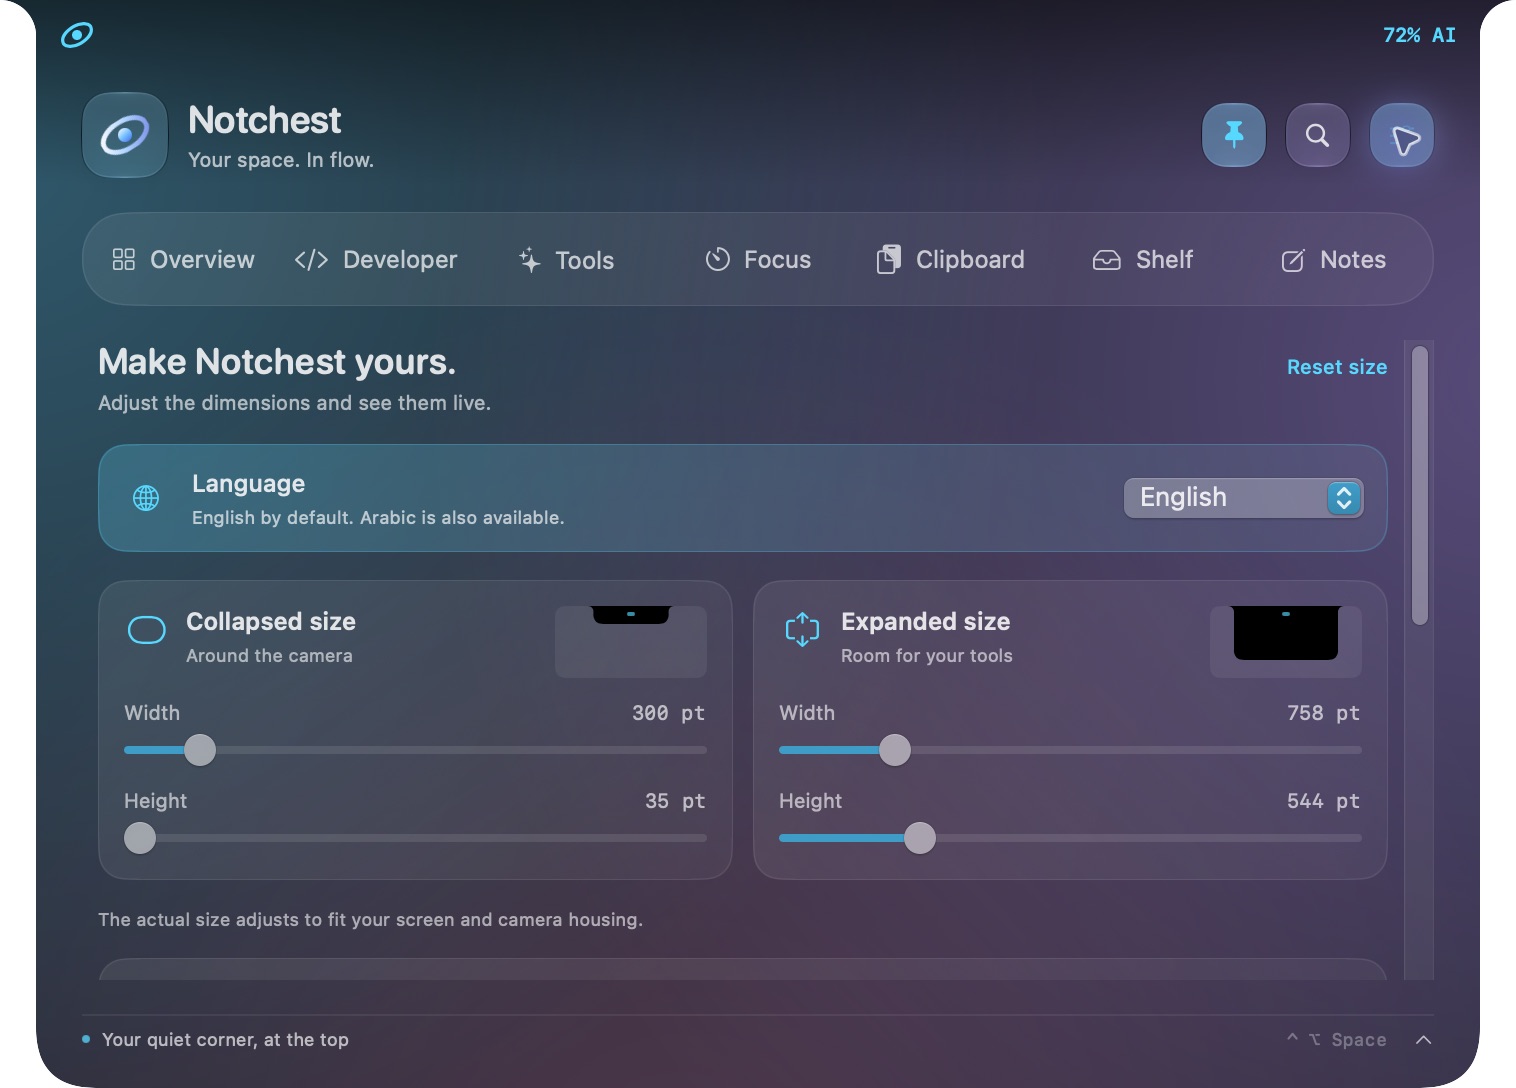Click the vertical scrollbar on the right
The width and height of the screenshot is (1516, 1088).
point(1420,485)
